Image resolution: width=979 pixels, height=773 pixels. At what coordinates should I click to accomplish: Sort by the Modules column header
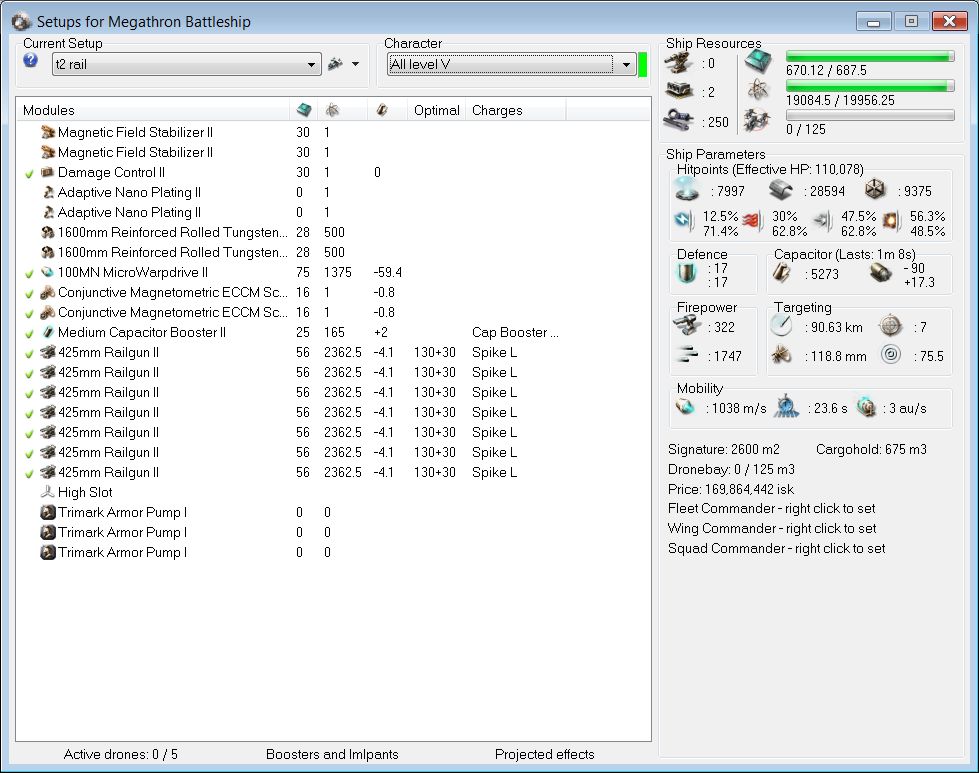(x=152, y=110)
